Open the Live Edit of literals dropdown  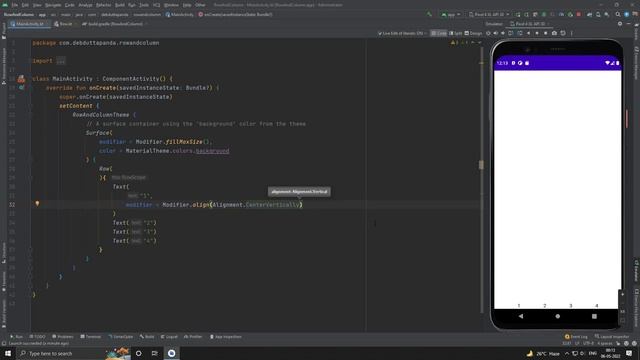(402, 33)
